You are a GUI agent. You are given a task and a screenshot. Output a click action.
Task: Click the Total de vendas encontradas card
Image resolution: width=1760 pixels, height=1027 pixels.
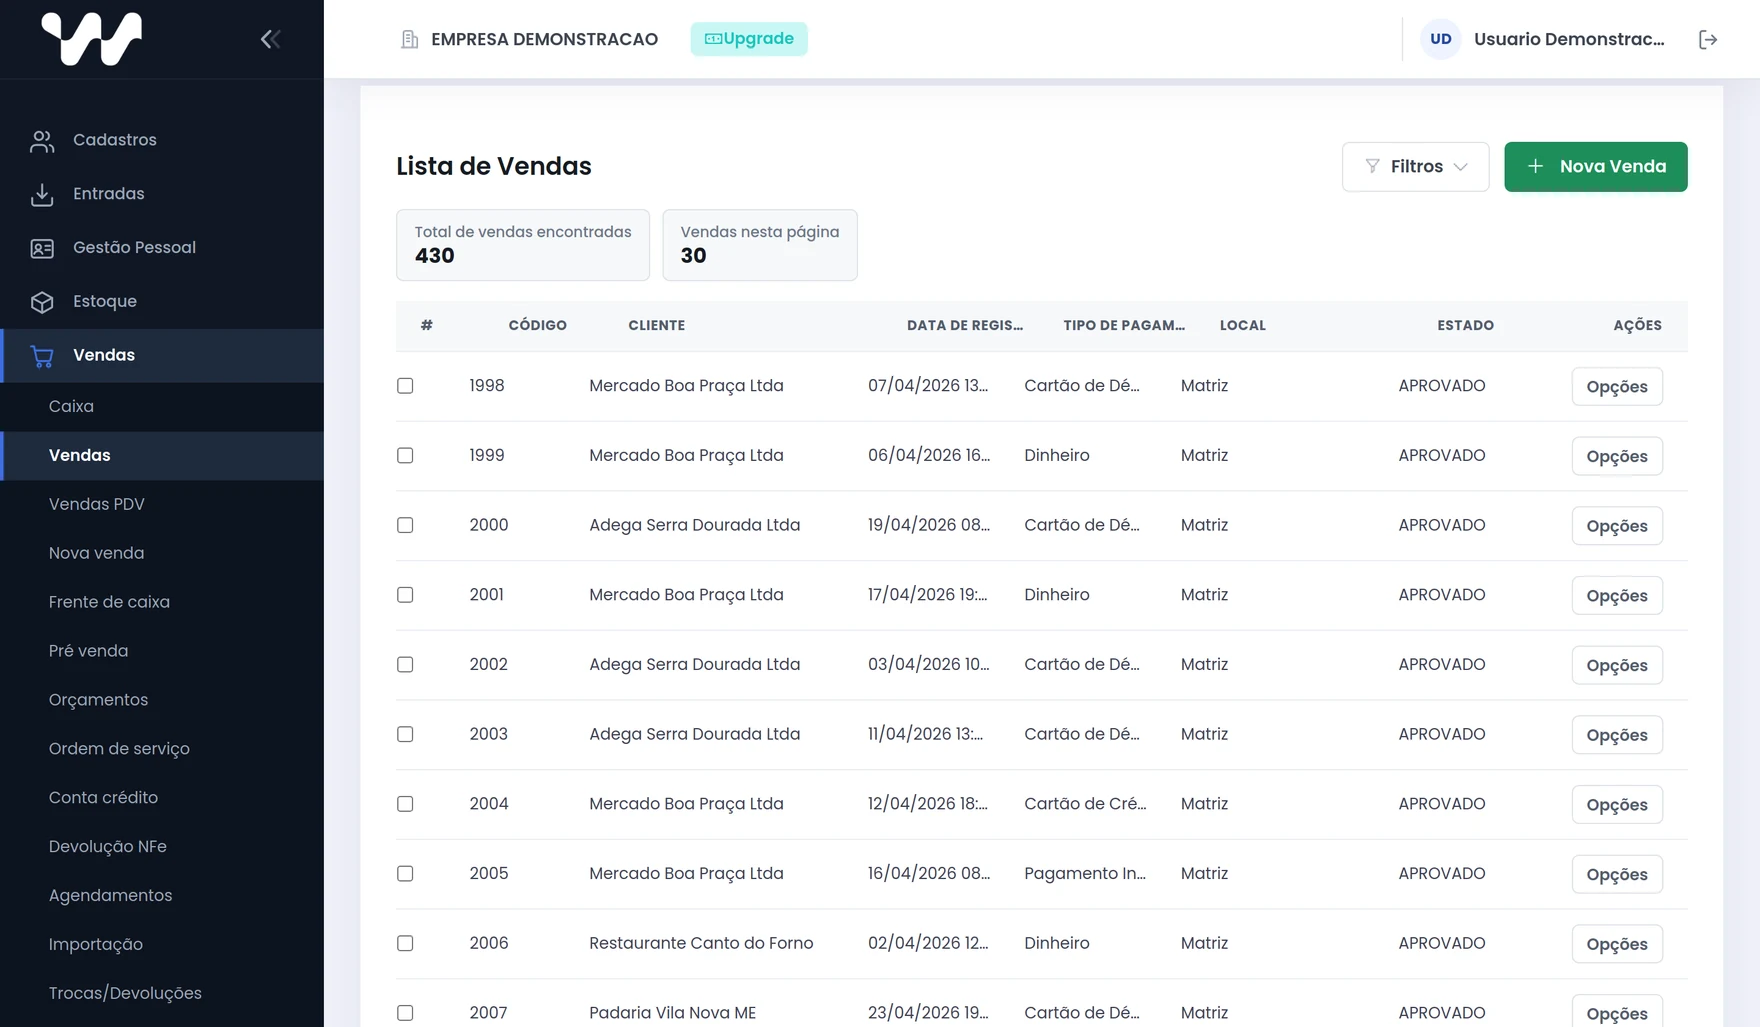523,245
